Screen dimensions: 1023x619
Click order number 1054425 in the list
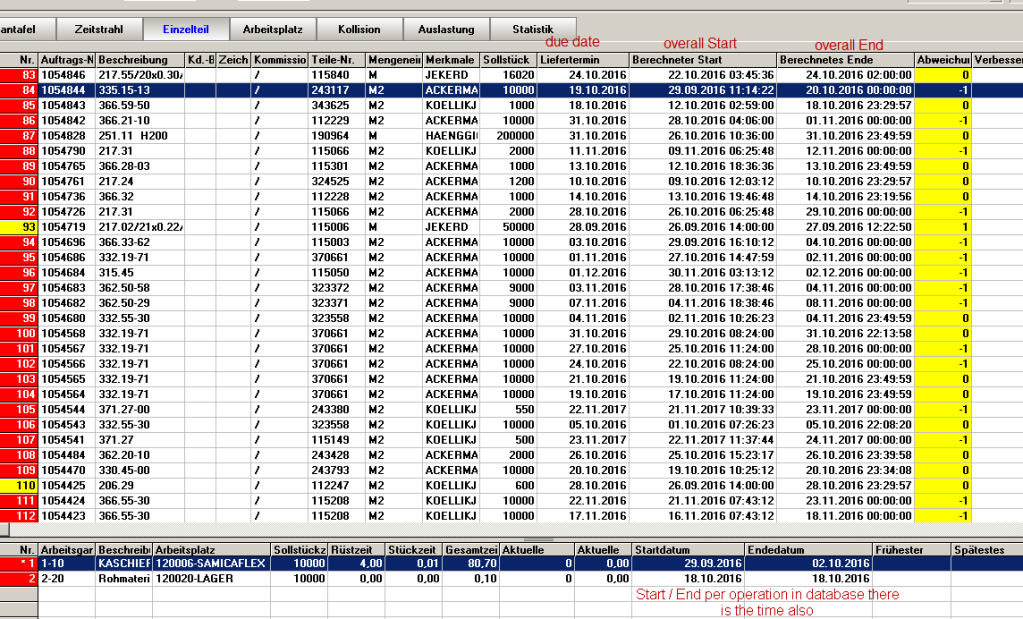coord(68,485)
